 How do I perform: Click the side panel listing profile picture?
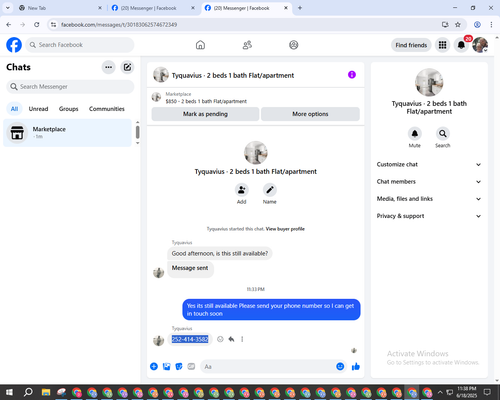[429, 83]
